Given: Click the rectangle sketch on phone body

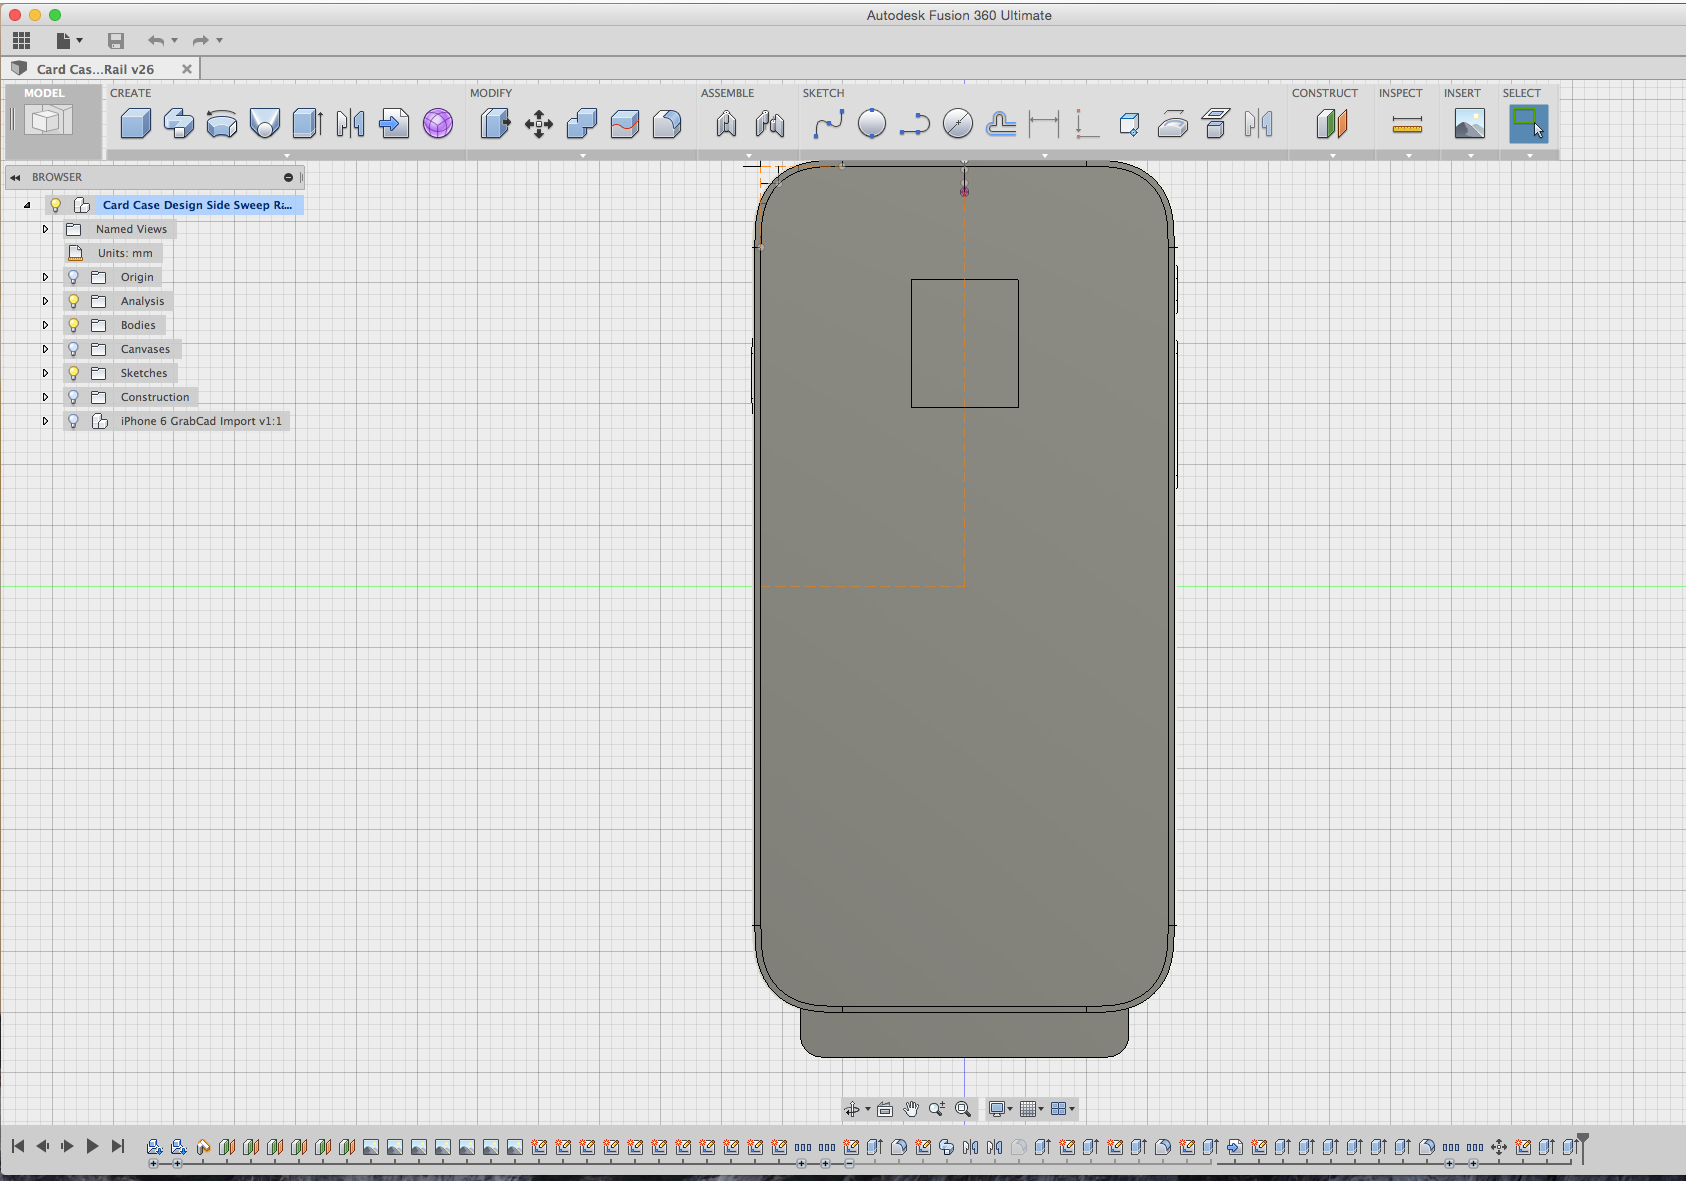Looking at the screenshot, I should pyautogui.click(x=965, y=343).
